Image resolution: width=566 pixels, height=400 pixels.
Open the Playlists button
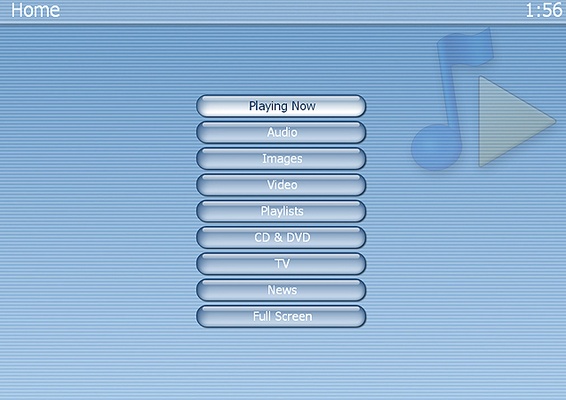click(281, 211)
